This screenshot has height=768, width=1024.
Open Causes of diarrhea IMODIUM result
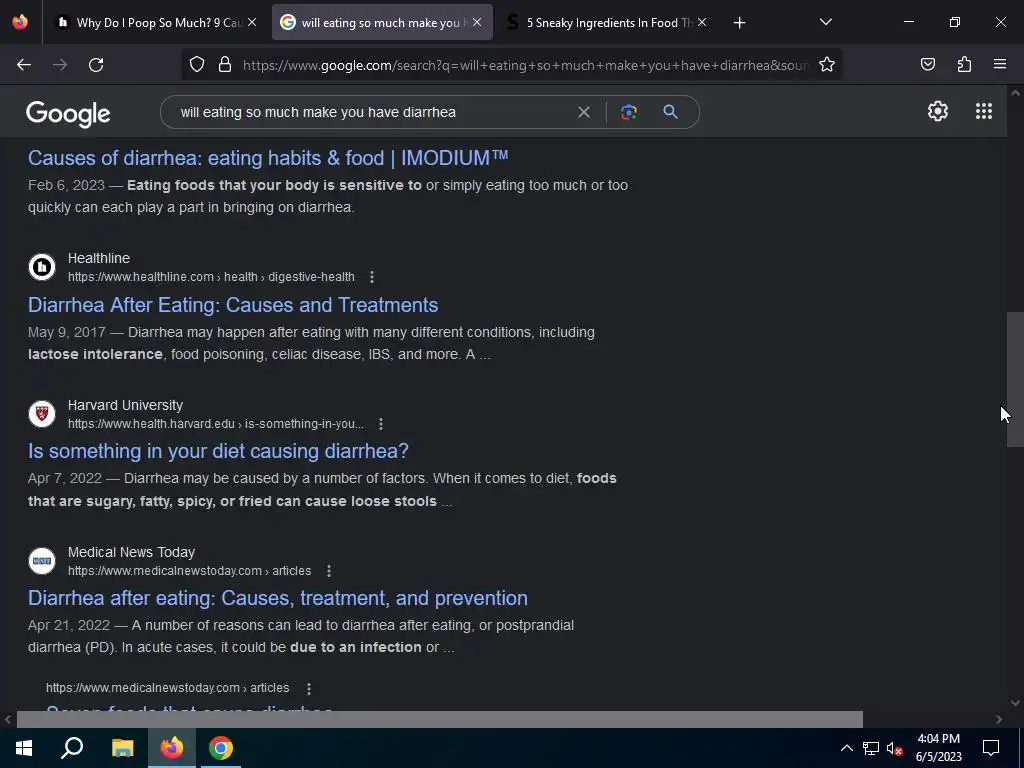pos(268,158)
